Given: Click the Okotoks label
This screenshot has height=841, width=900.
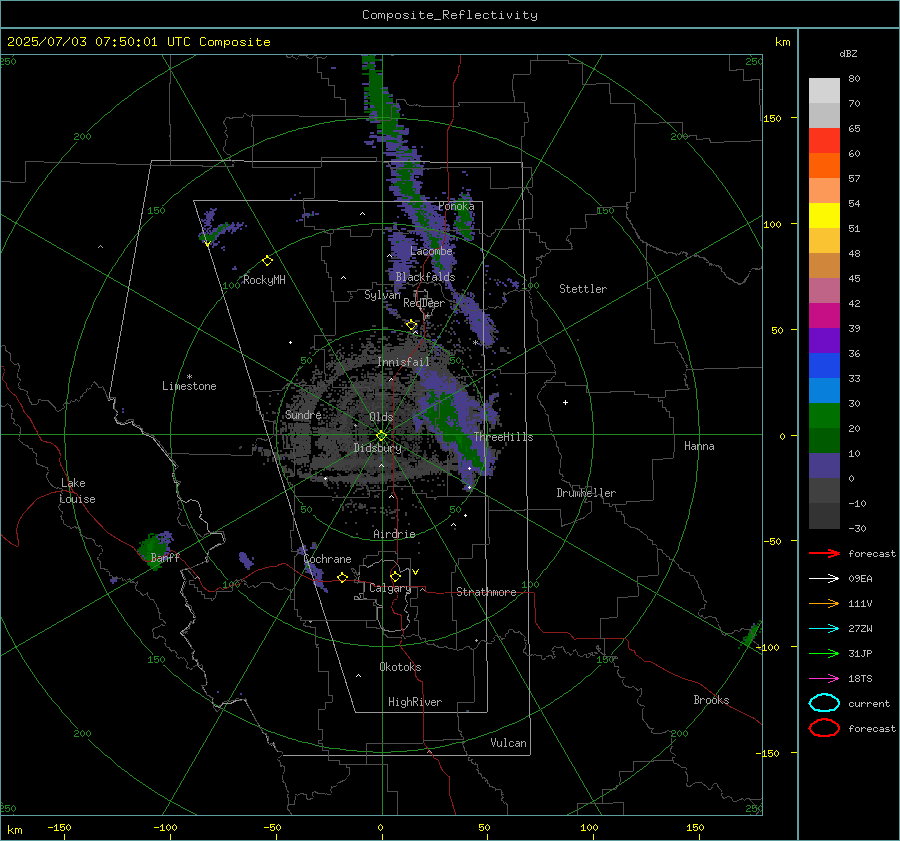Looking at the screenshot, I should click(x=400, y=667).
